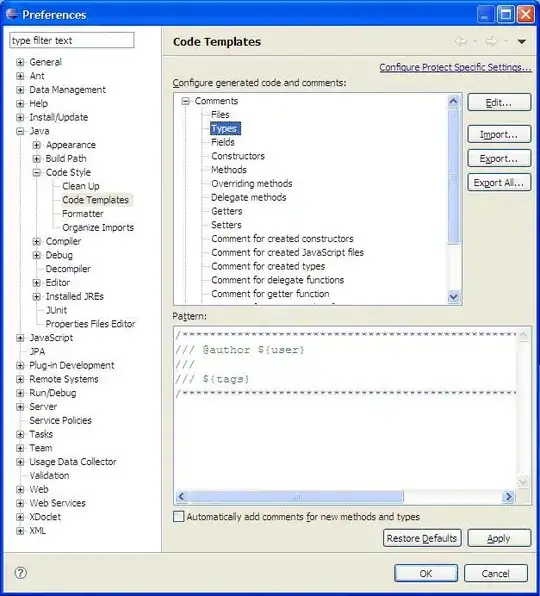Expand the Debug node under Java

tap(36, 255)
